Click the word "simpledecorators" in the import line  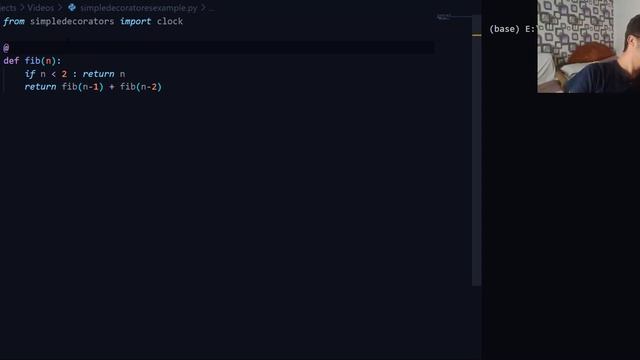(72, 22)
